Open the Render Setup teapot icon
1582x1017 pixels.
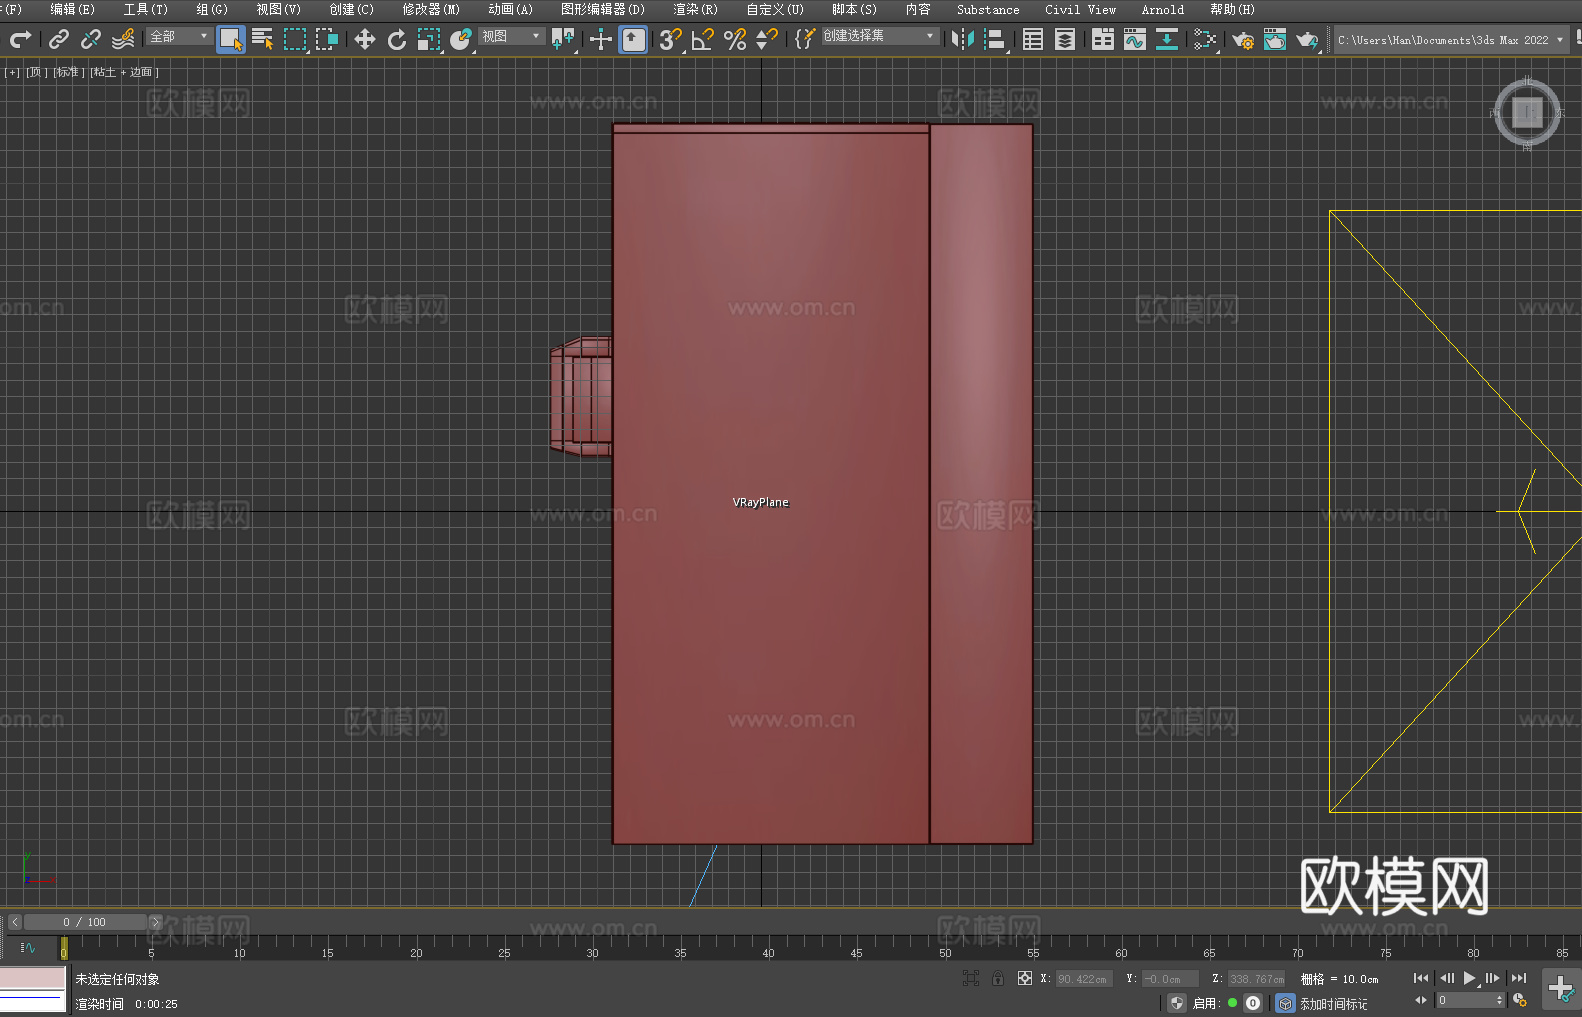[x=1243, y=40]
